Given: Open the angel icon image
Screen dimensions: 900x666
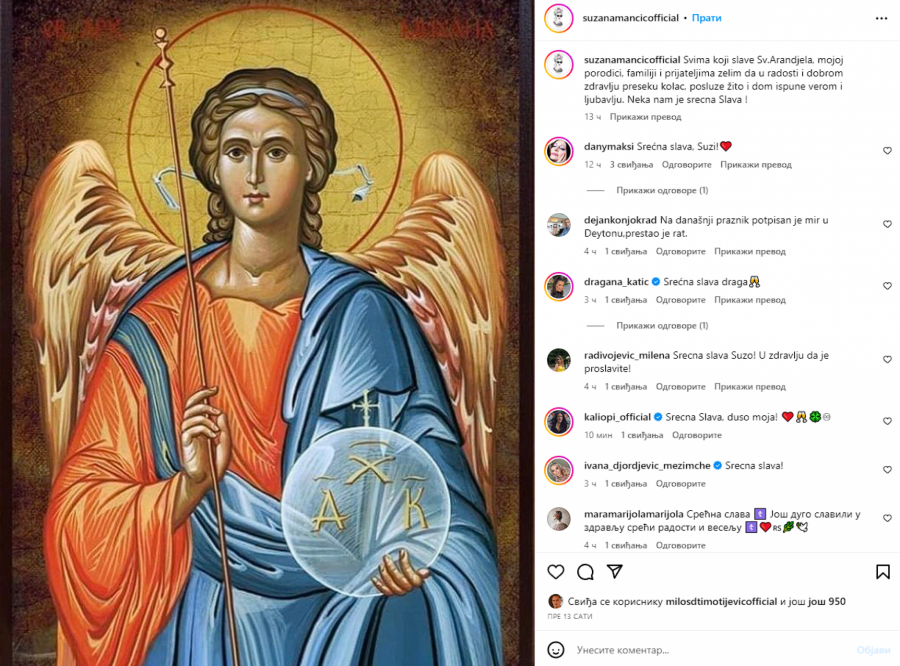Looking at the screenshot, I should [x=267, y=333].
